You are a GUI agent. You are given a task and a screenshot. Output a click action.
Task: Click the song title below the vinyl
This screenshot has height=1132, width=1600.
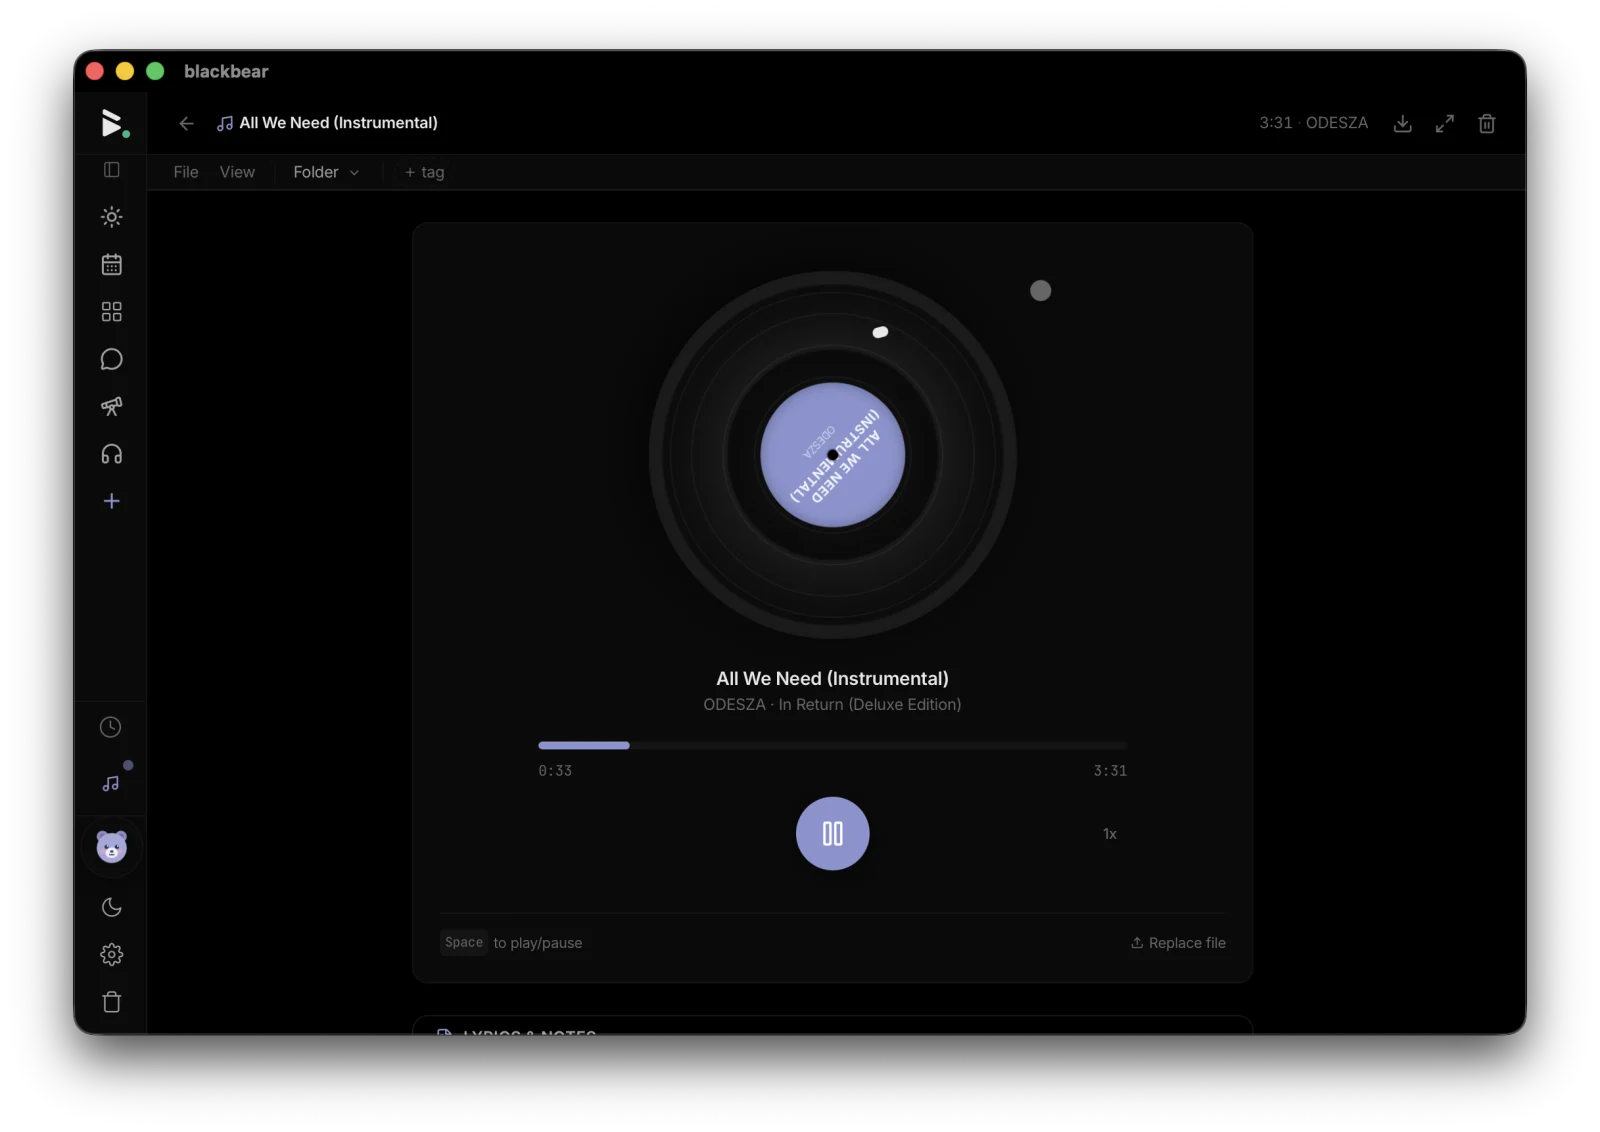click(x=833, y=678)
